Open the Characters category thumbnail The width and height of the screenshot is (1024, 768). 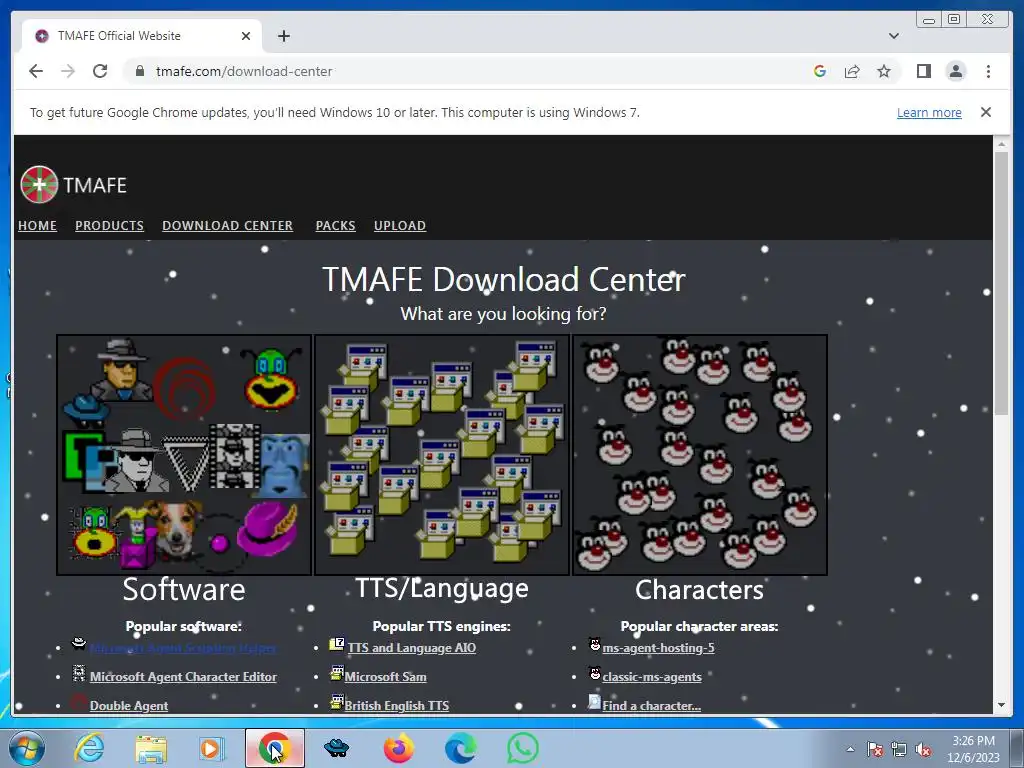coord(699,455)
